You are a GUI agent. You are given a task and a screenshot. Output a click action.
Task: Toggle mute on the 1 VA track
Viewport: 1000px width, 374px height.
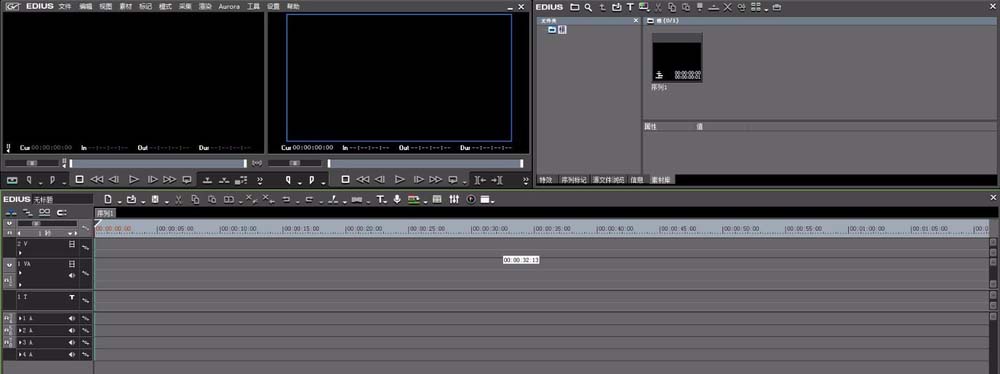tap(72, 275)
